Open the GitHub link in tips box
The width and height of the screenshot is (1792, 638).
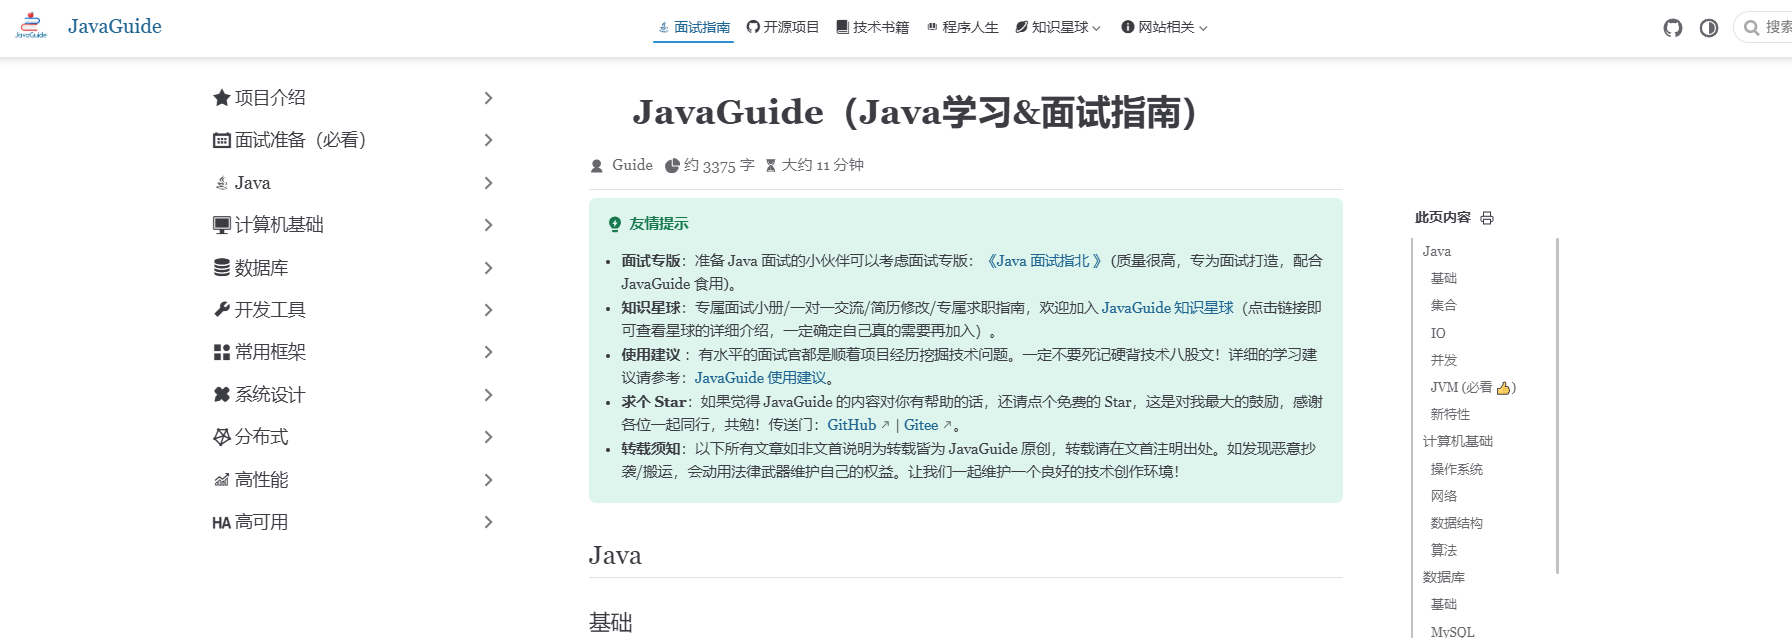[x=858, y=425]
